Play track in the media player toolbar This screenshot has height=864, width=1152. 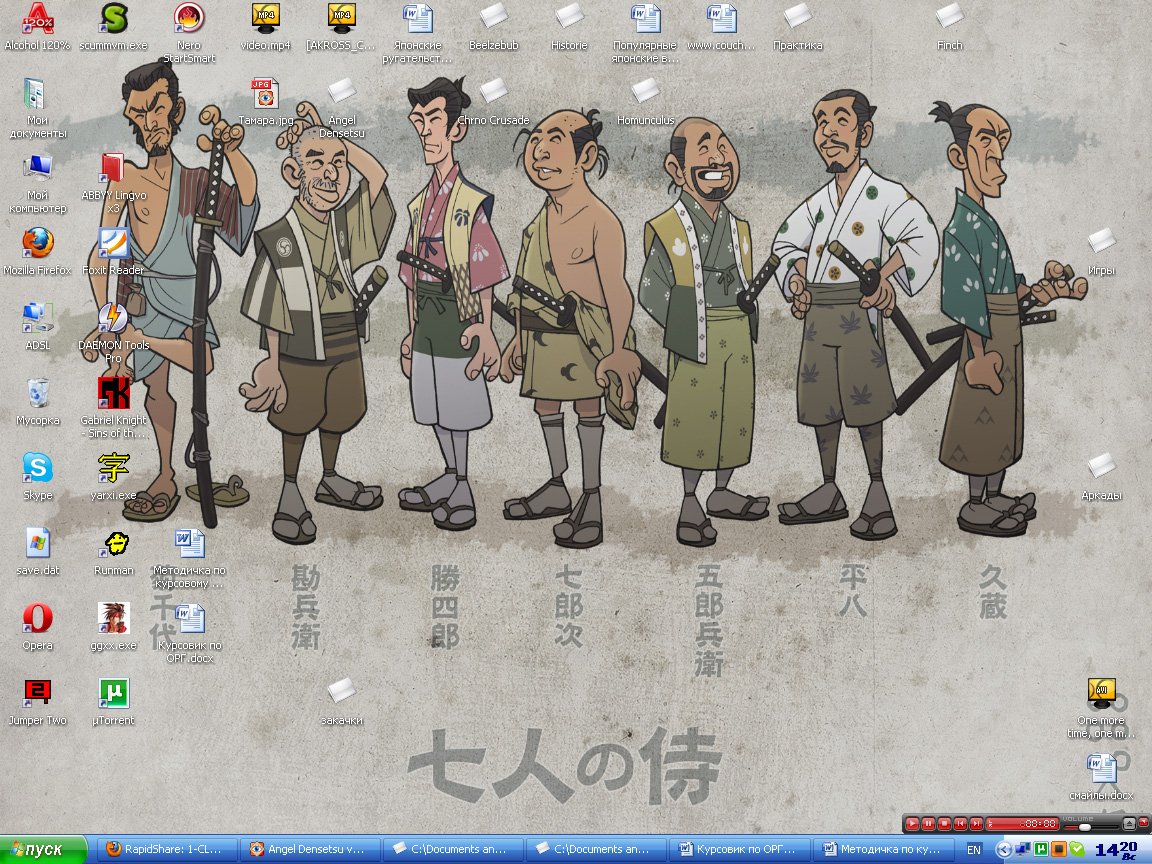(912, 824)
